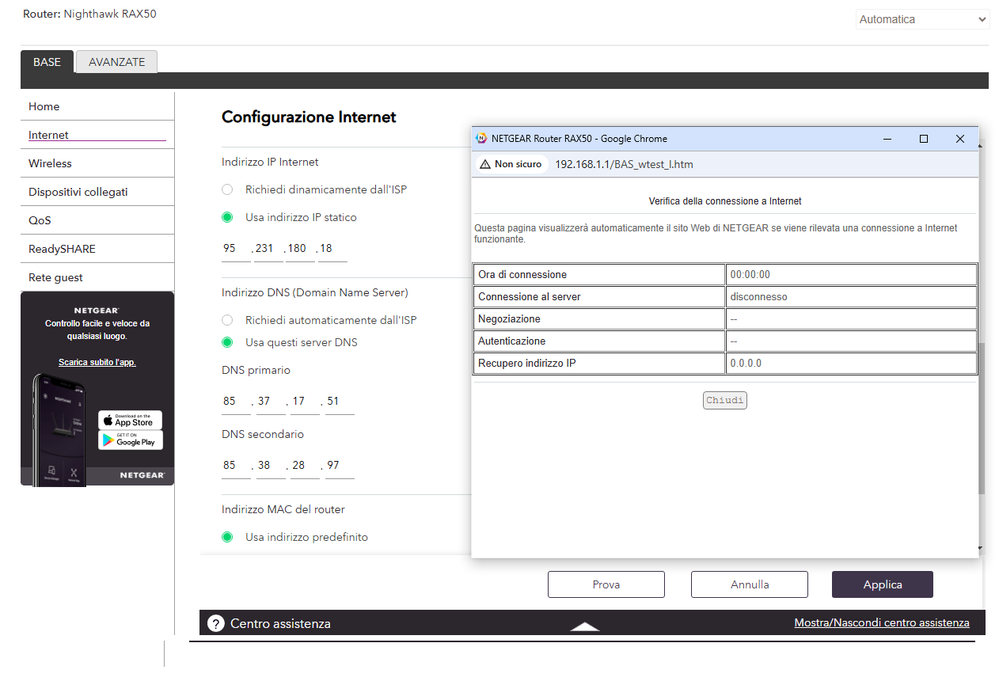The height and width of the screenshot is (686, 999).
Task: Click the Annulla button
Action: point(749,584)
